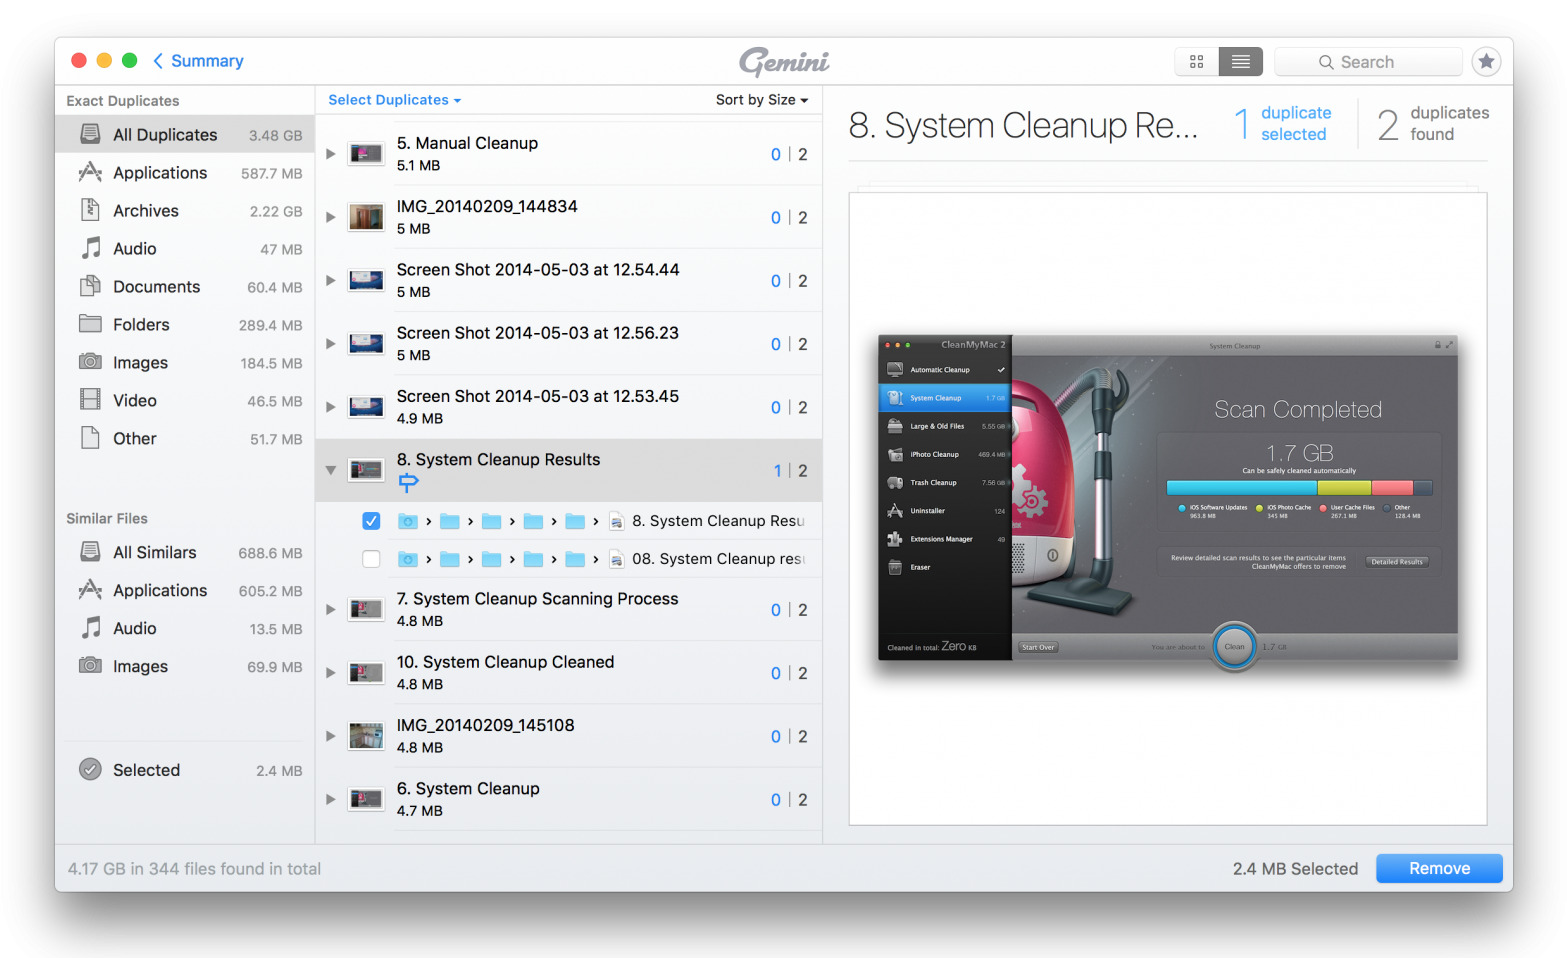Click Images icon under Similar Files
Viewport: 1567px width, 958px height.
(x=90, y=666)
